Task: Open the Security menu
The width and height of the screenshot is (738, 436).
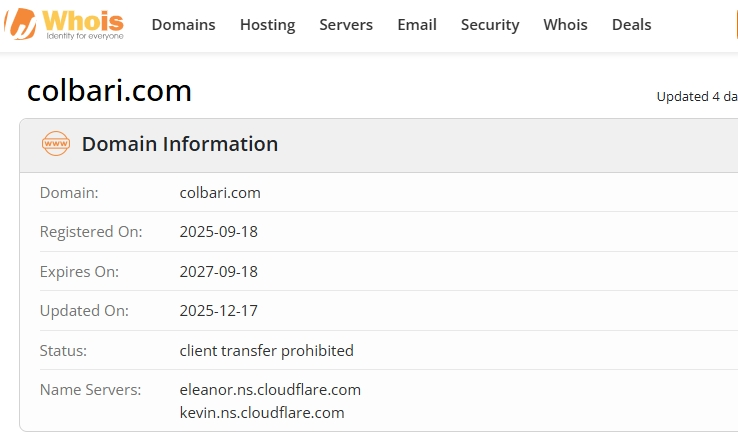Action: pyautogui.click(x=490, y=25)
